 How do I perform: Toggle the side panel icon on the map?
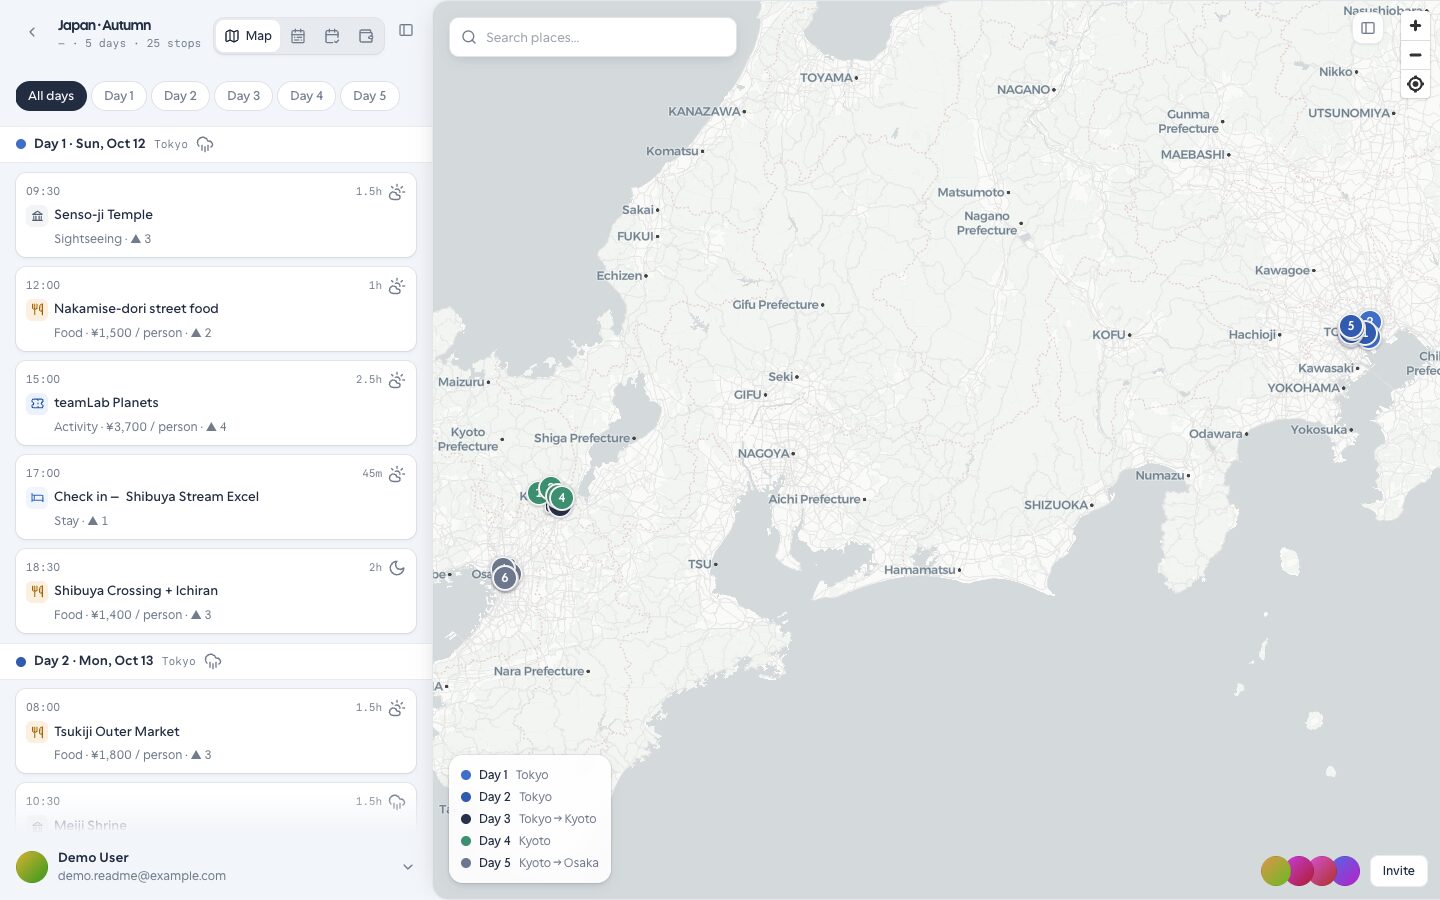pyautogui.click(x=1368, y=28)
